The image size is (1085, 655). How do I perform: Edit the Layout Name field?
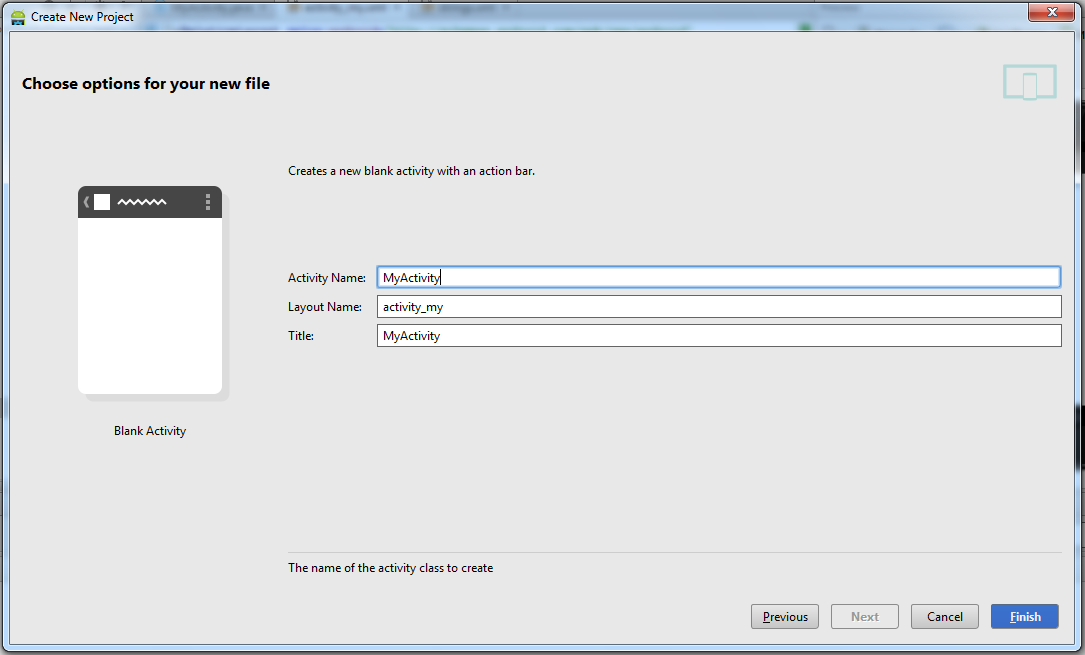[718, 306]
